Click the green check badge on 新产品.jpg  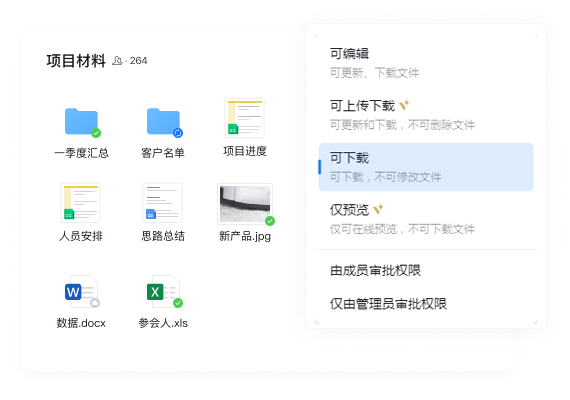click(x=270, y=221)
